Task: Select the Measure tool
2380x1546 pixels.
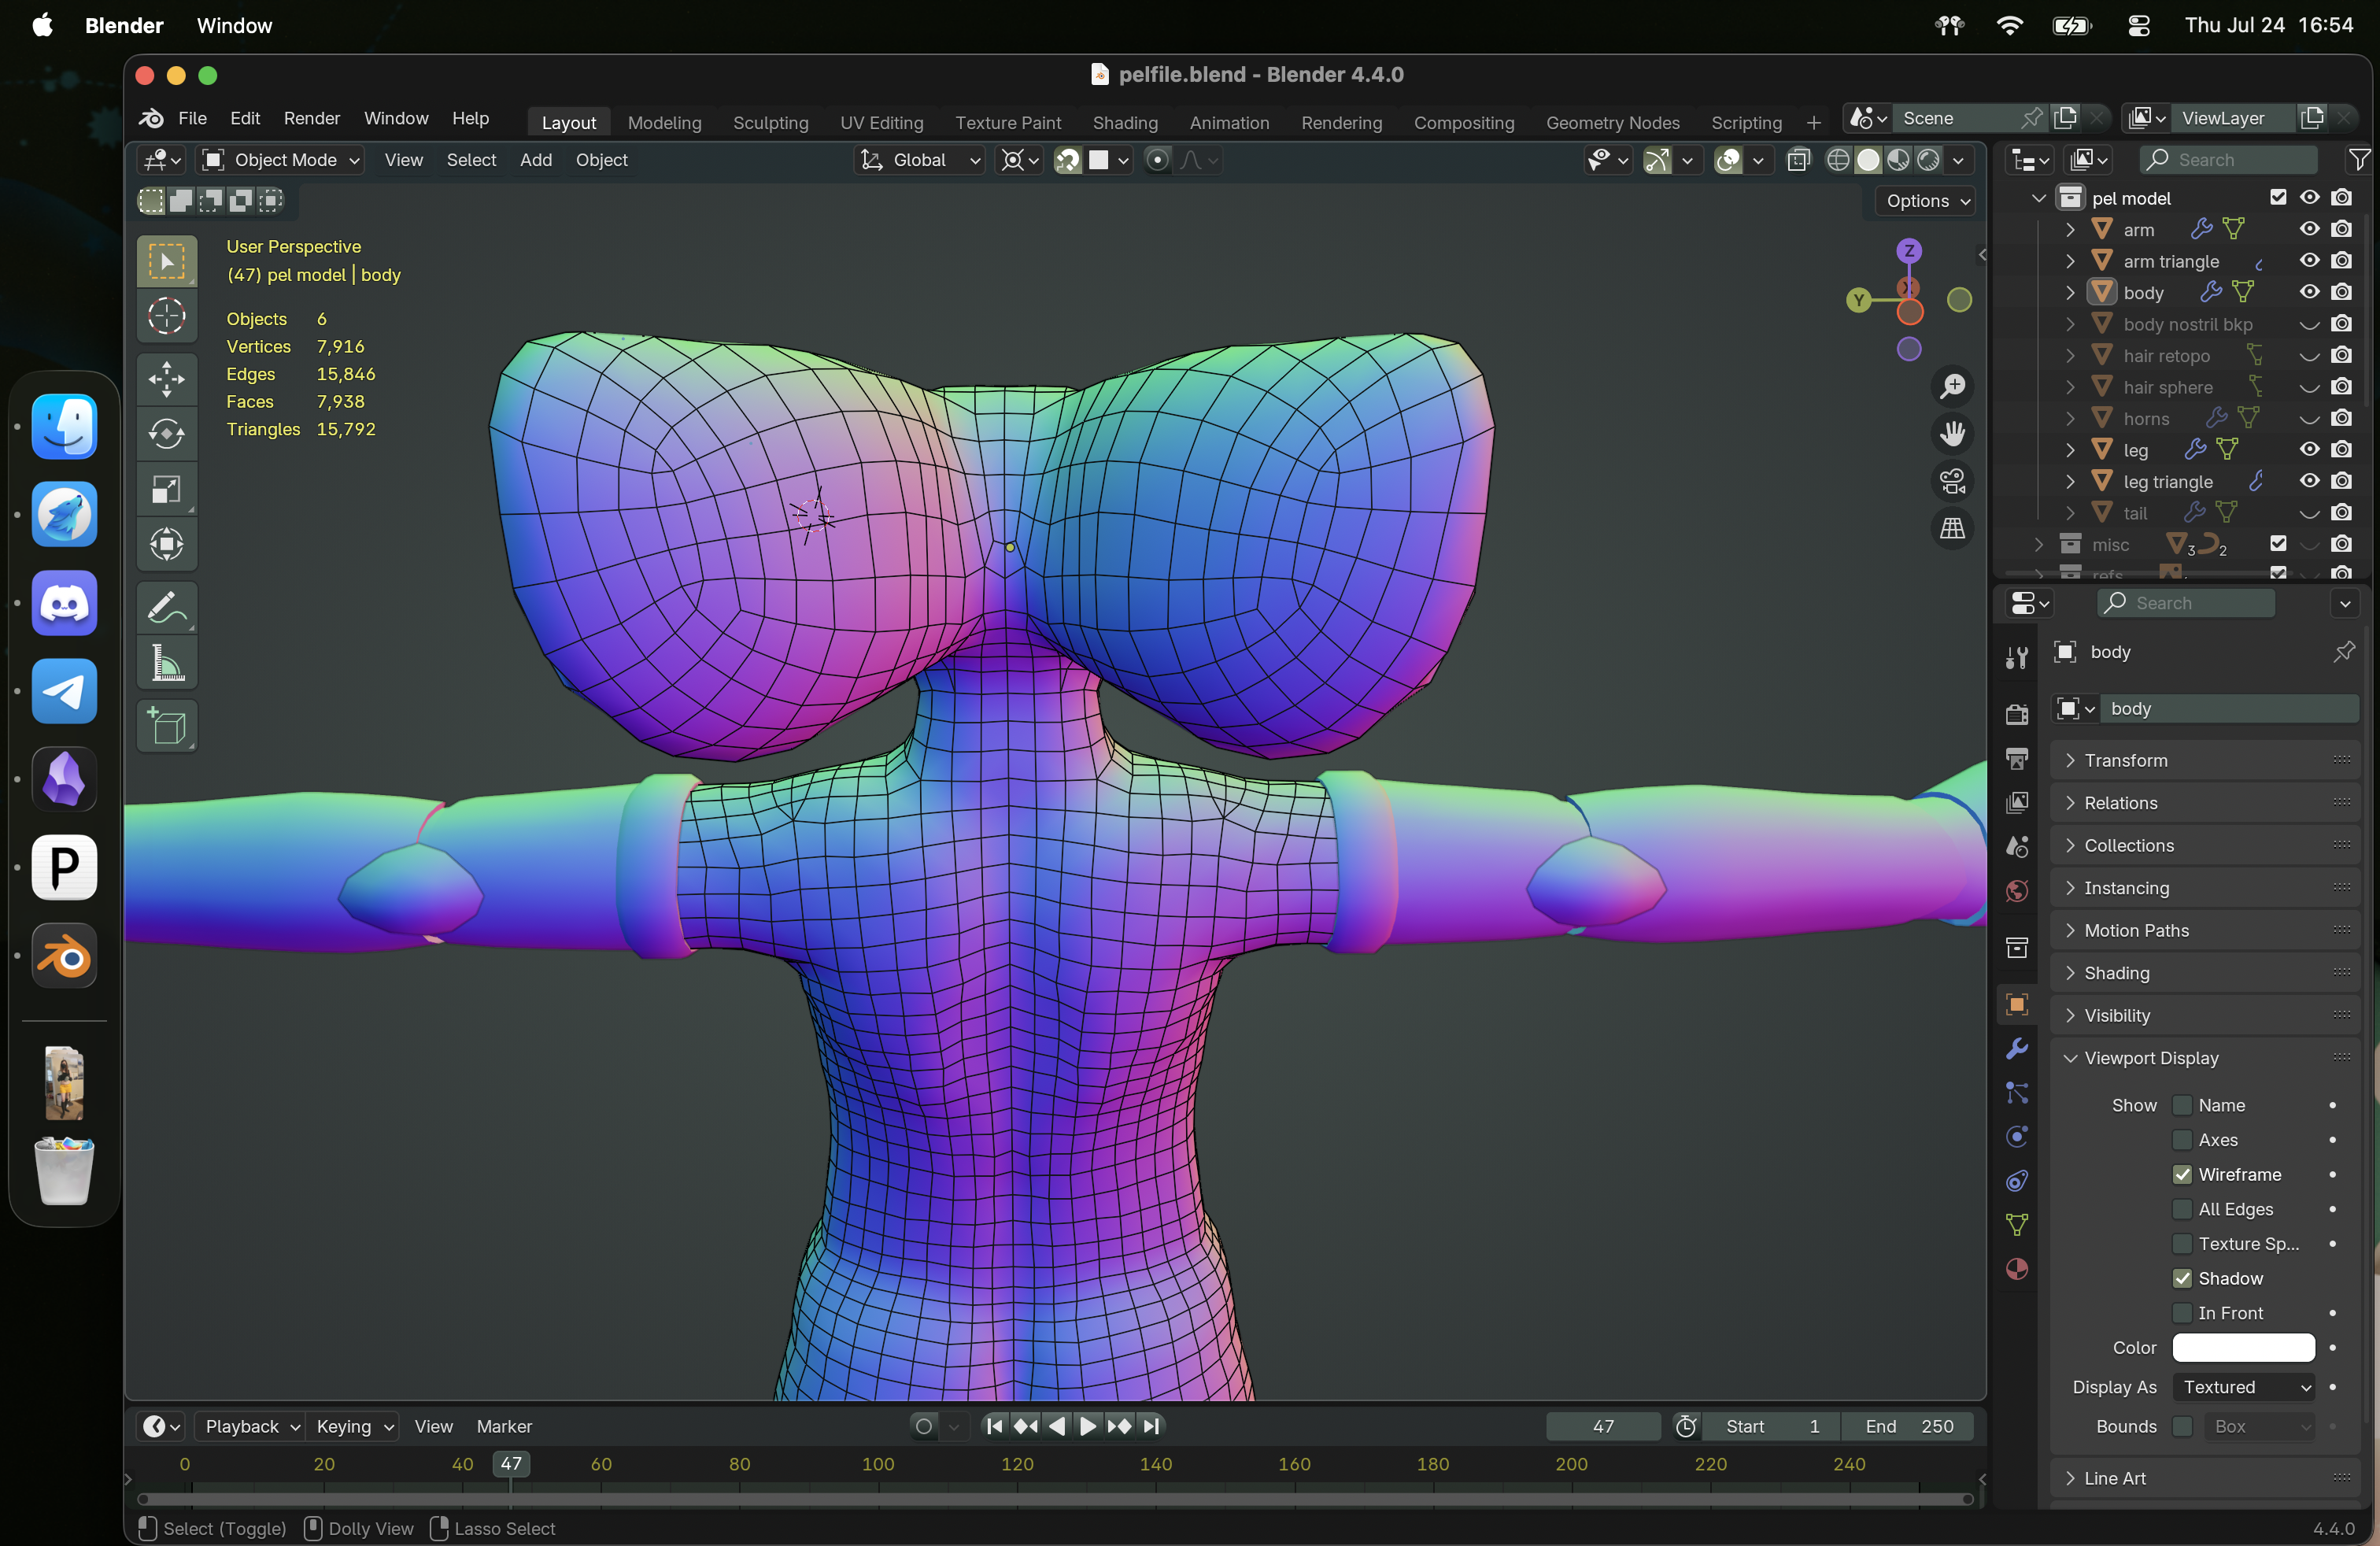Action: tap(166, 664)
